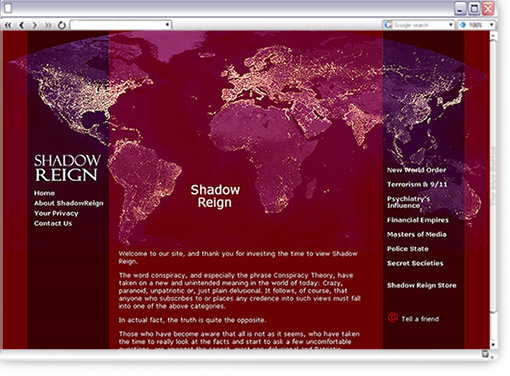Open the Google search dropdown arrow
This screenshot has height=376, width=510.
tap(451, 25)
